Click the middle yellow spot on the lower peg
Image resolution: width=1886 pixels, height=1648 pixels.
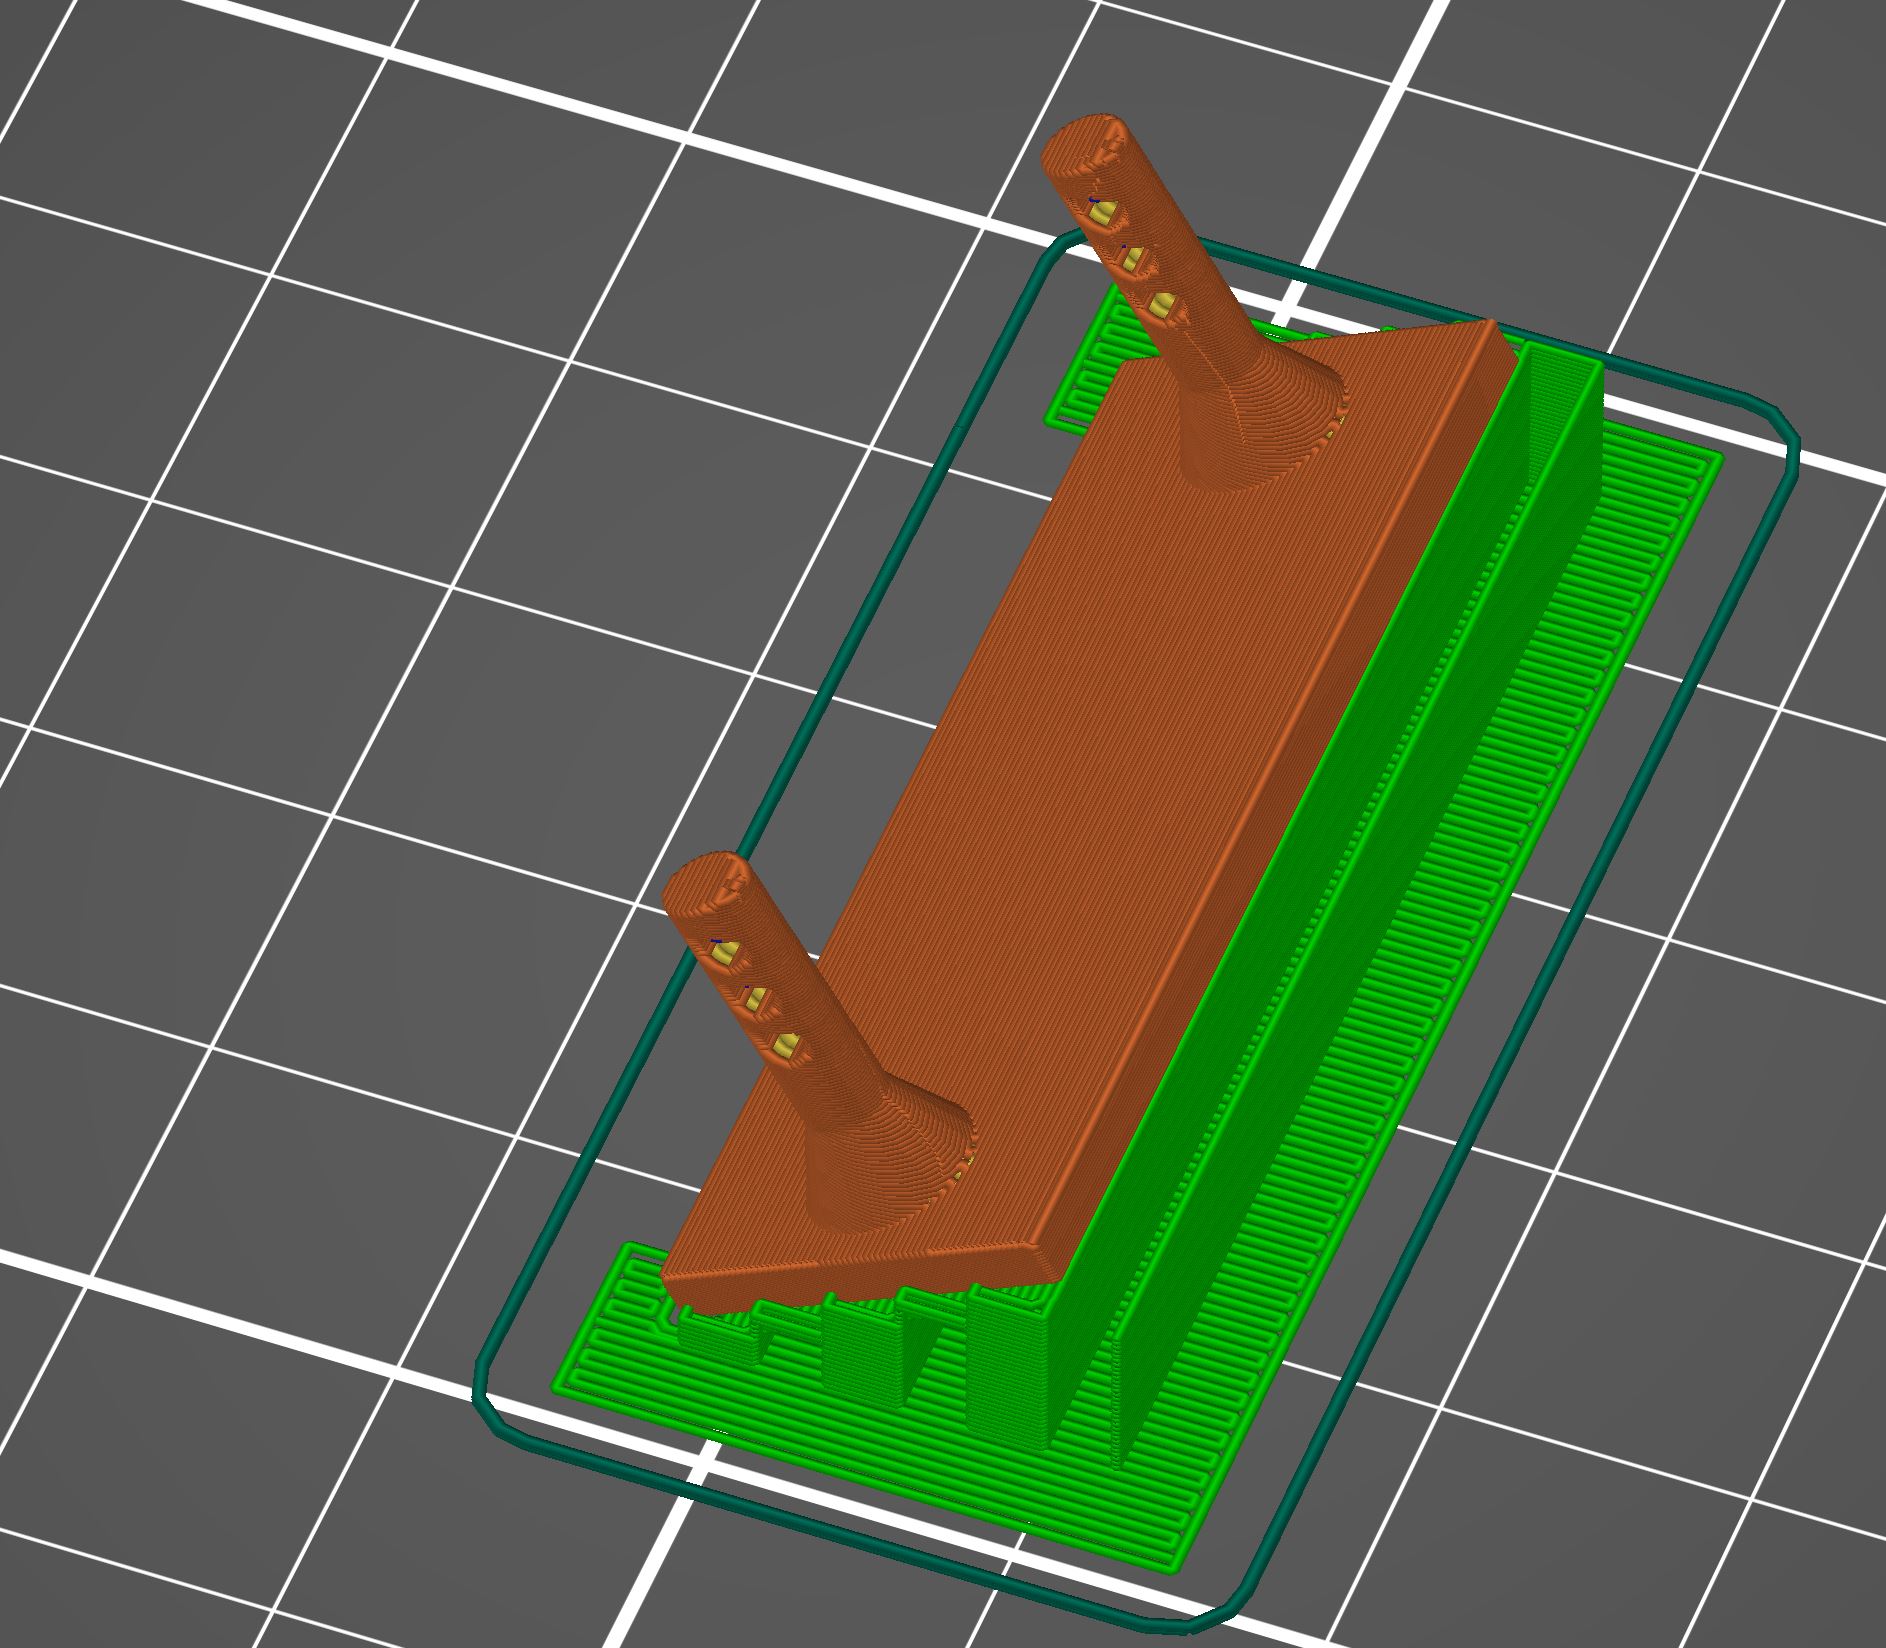tap(757, 997)
